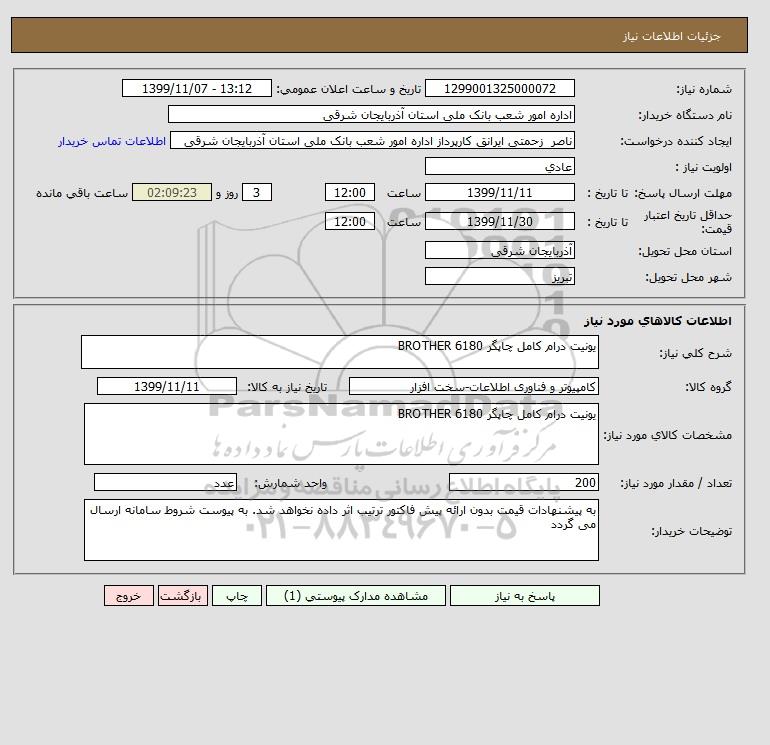Click the شماره نیاز label
Image resolution: width=770 pixels, height=745 pixels.
coord(704,89)
